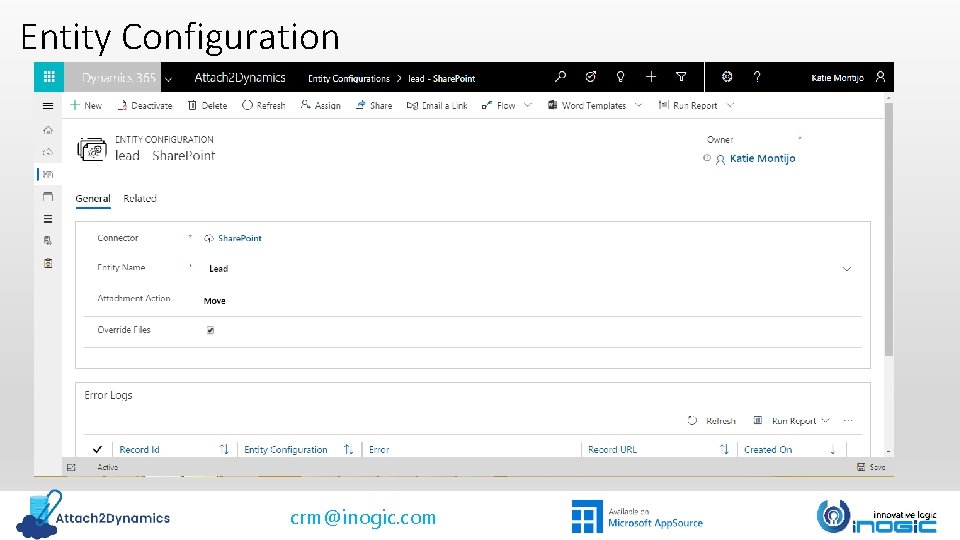Select the active entity configurations sidebar icon
Viewport: 960px width, 540px height.
pyautogui.click(x=48, y=174)
